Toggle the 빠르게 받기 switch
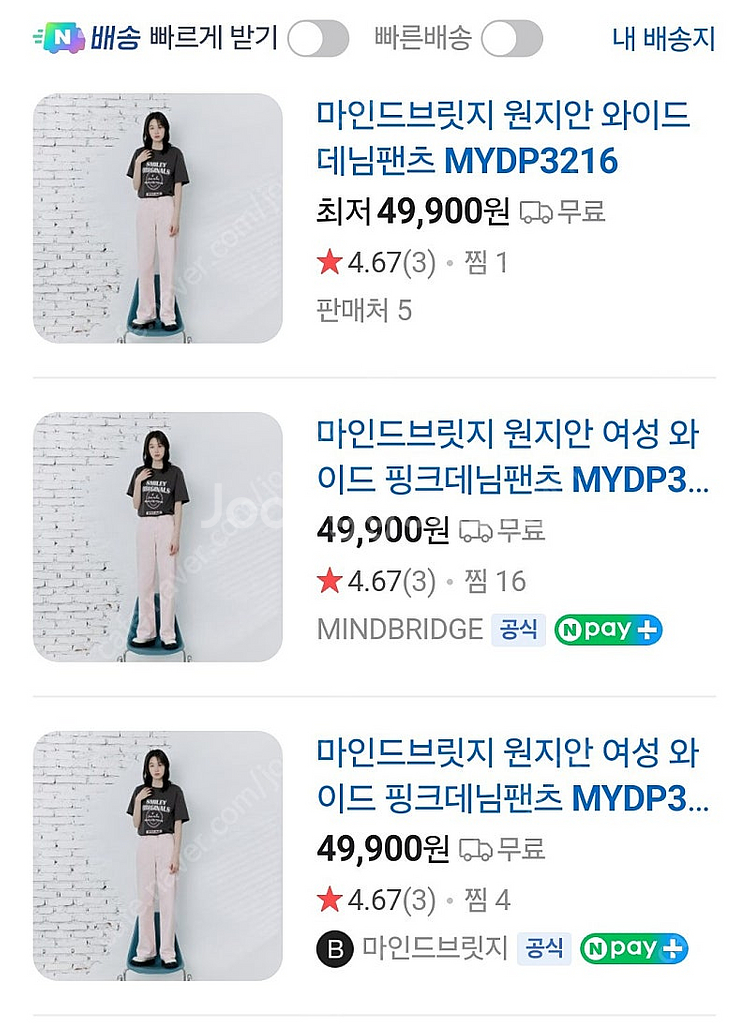This screenshot has height=1024, width=750. pyautogui.click(x=317, y=39)
